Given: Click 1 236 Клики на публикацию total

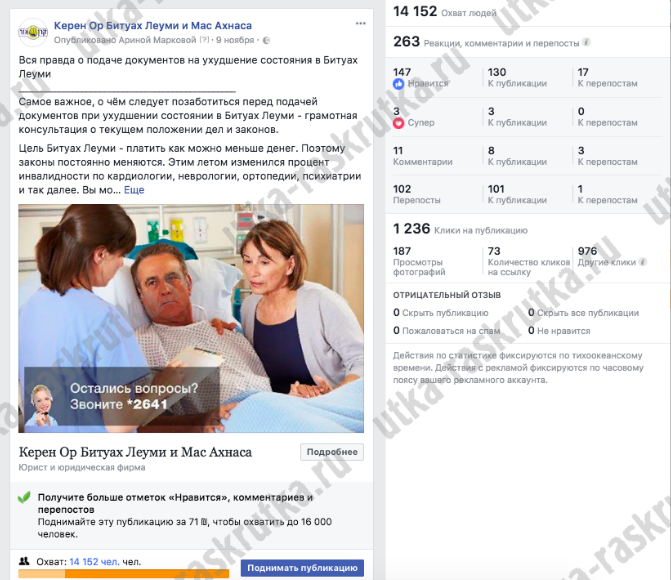Looking at the screenshot, I should 460,229.
